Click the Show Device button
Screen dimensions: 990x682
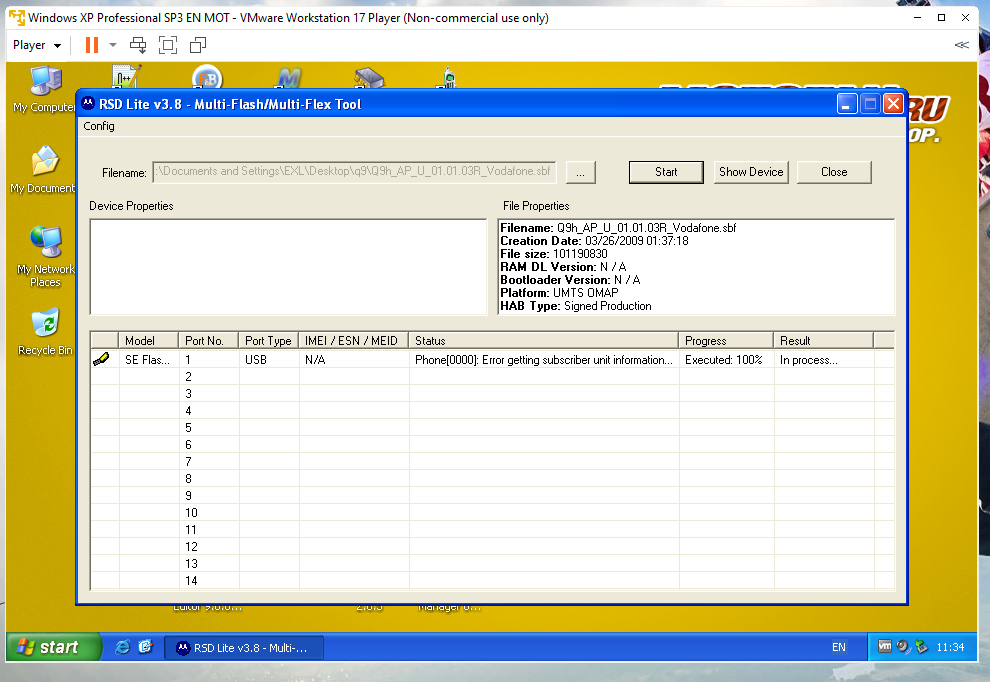[x=751, y=172]
